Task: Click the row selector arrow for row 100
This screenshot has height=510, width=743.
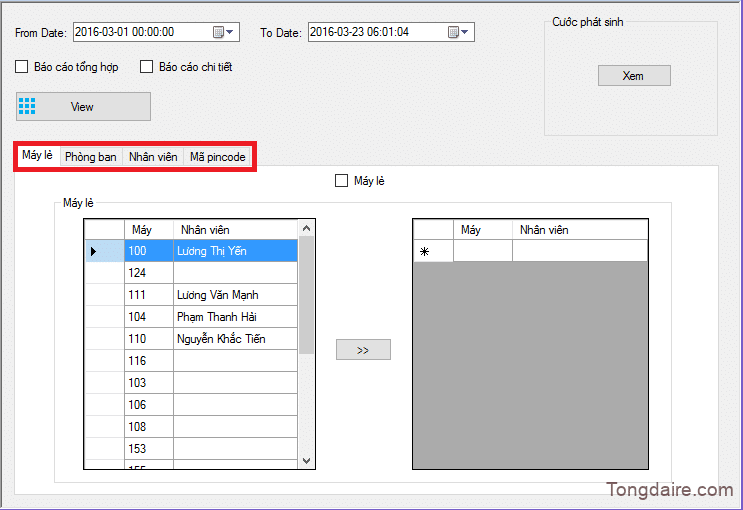Action: point(95,251)
